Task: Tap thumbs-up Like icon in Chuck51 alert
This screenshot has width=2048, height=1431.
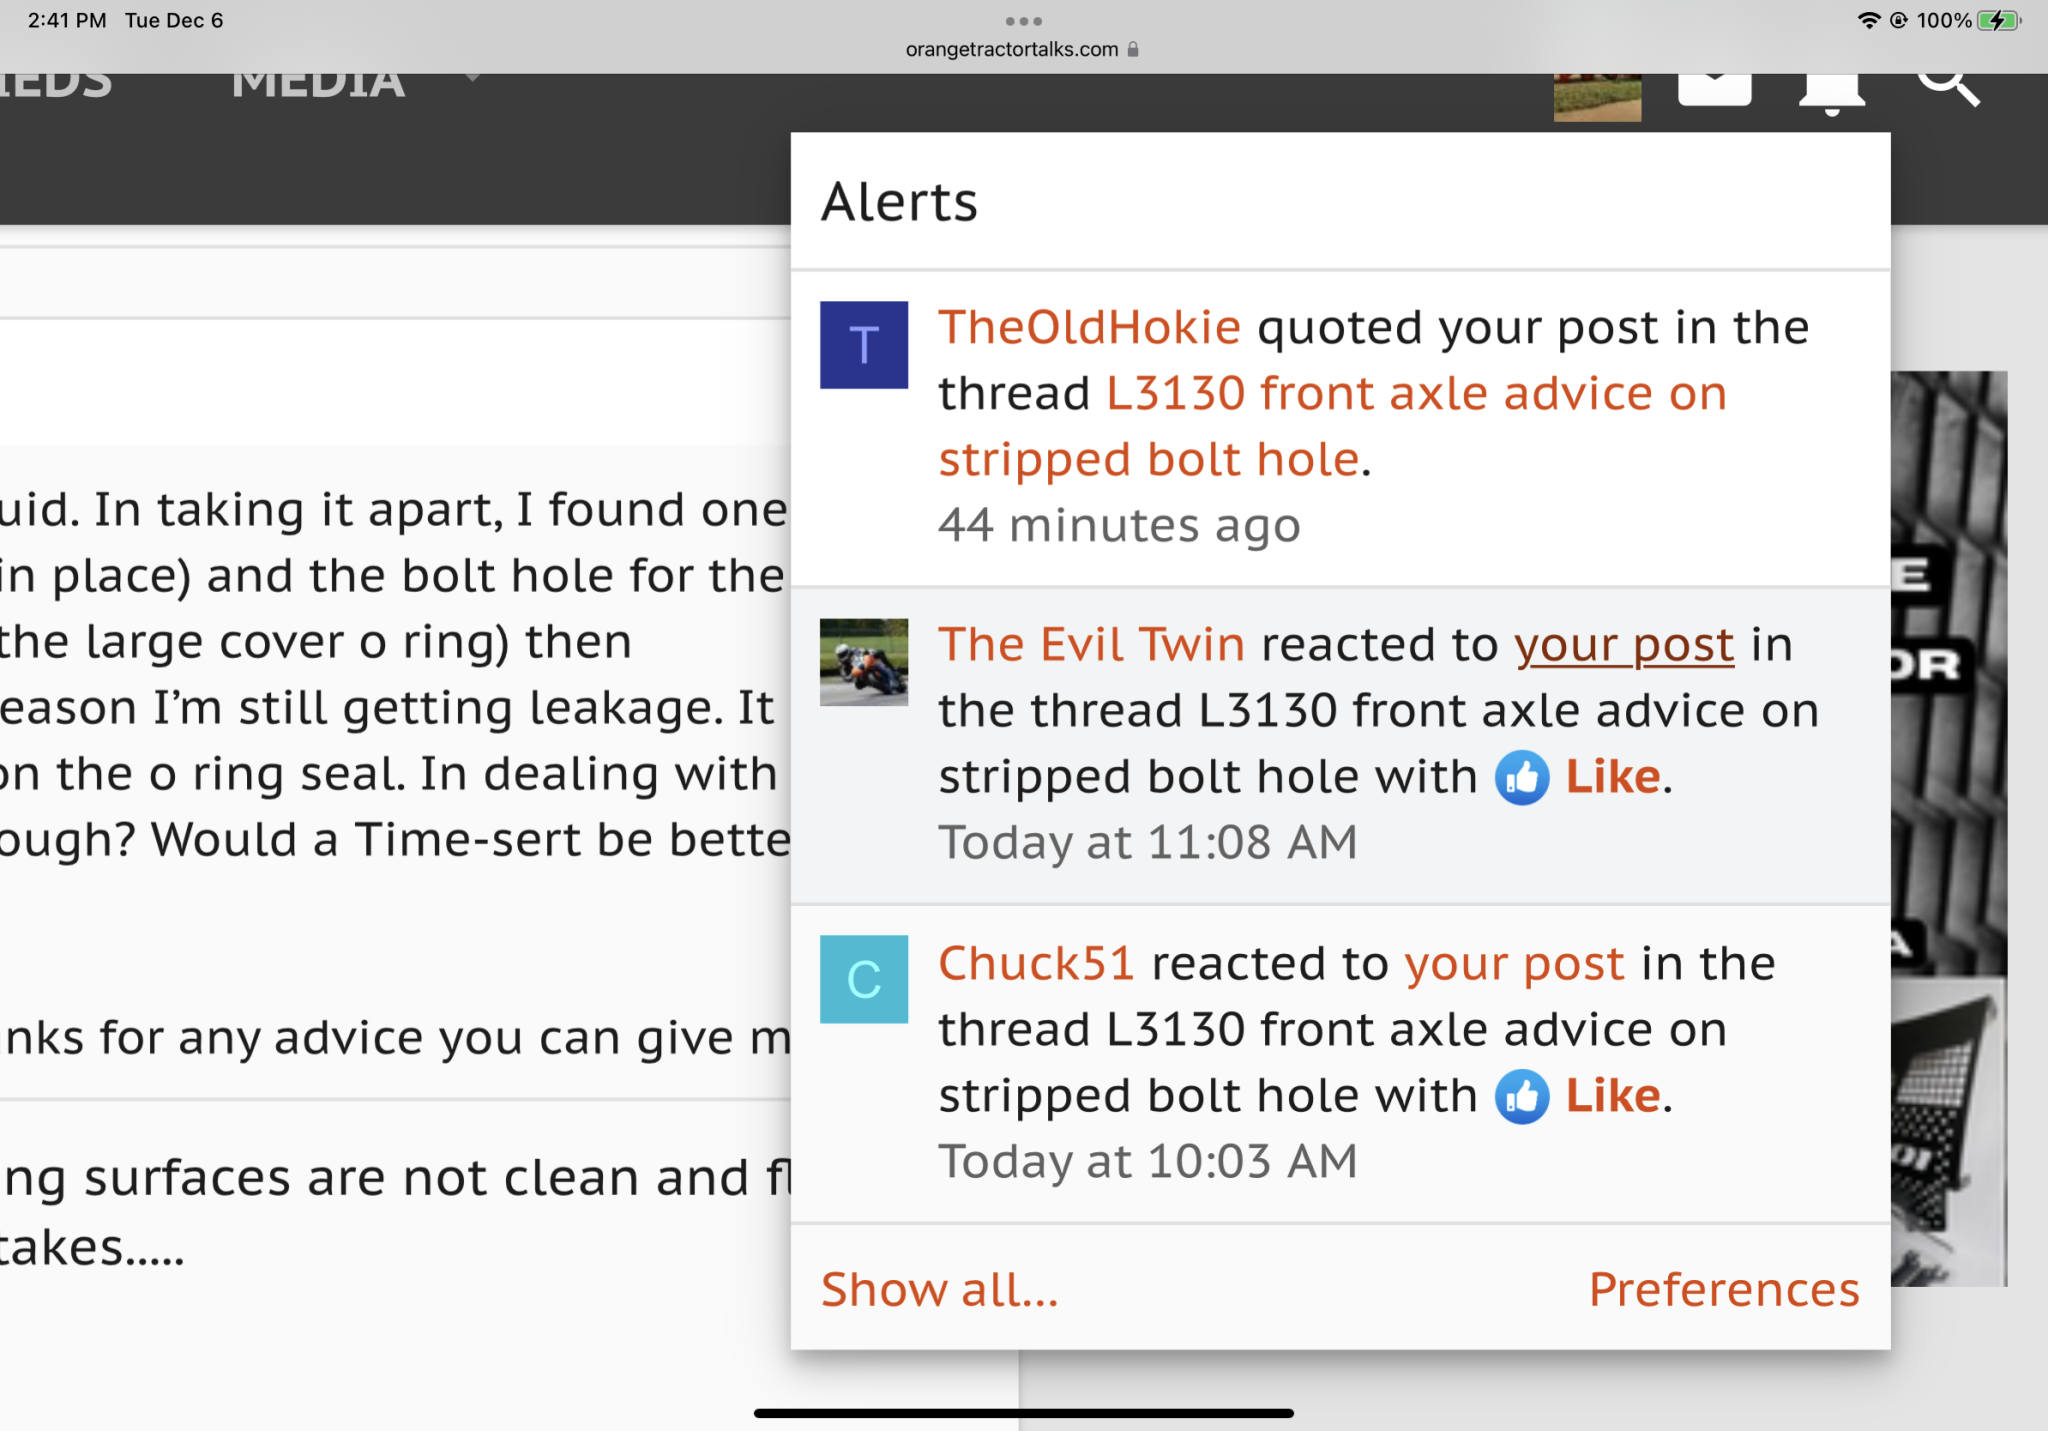Action: click(1522, 1097)
